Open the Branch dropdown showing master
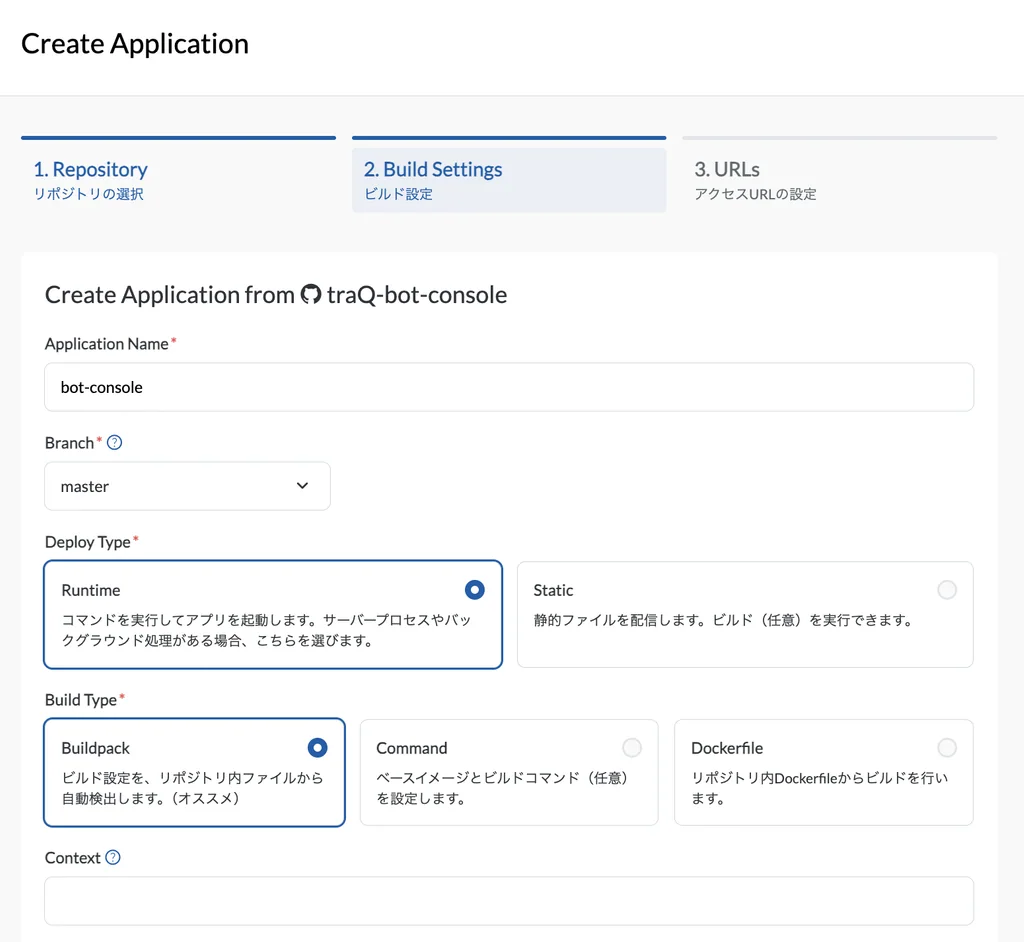1024x942 pixels. tap(187, 486)
